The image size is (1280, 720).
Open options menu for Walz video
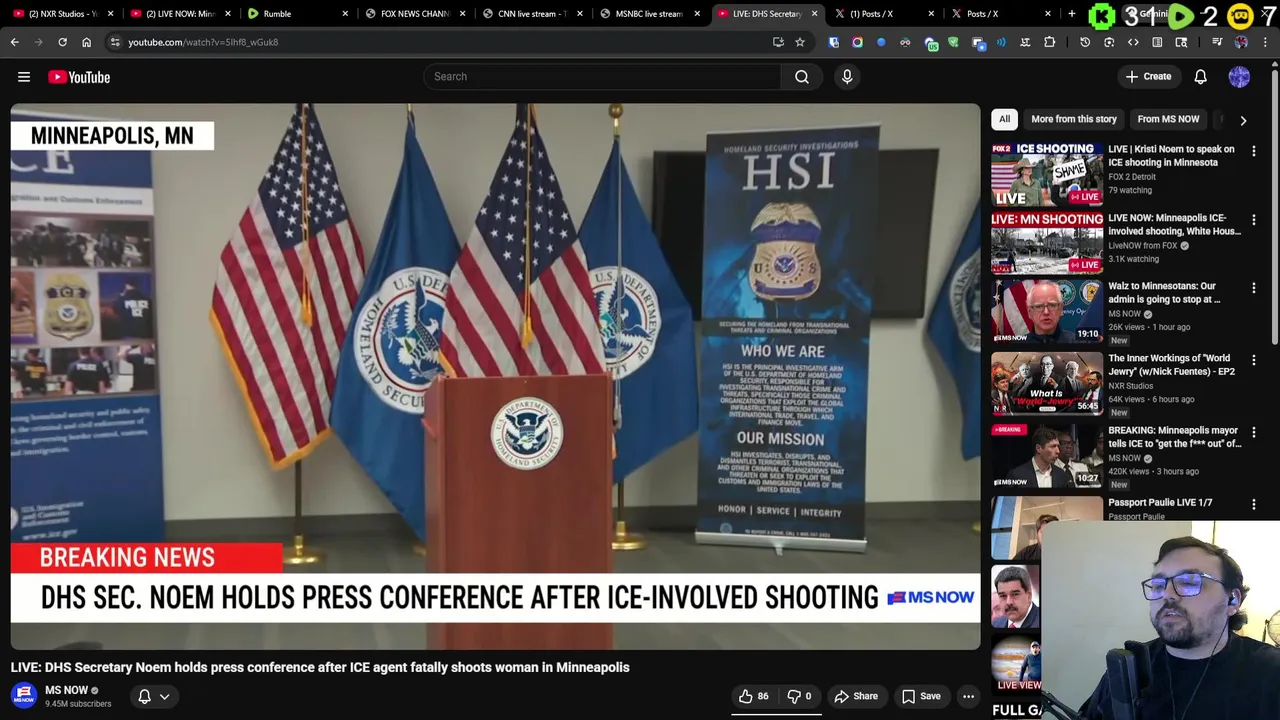click(x=1253, y=288)
